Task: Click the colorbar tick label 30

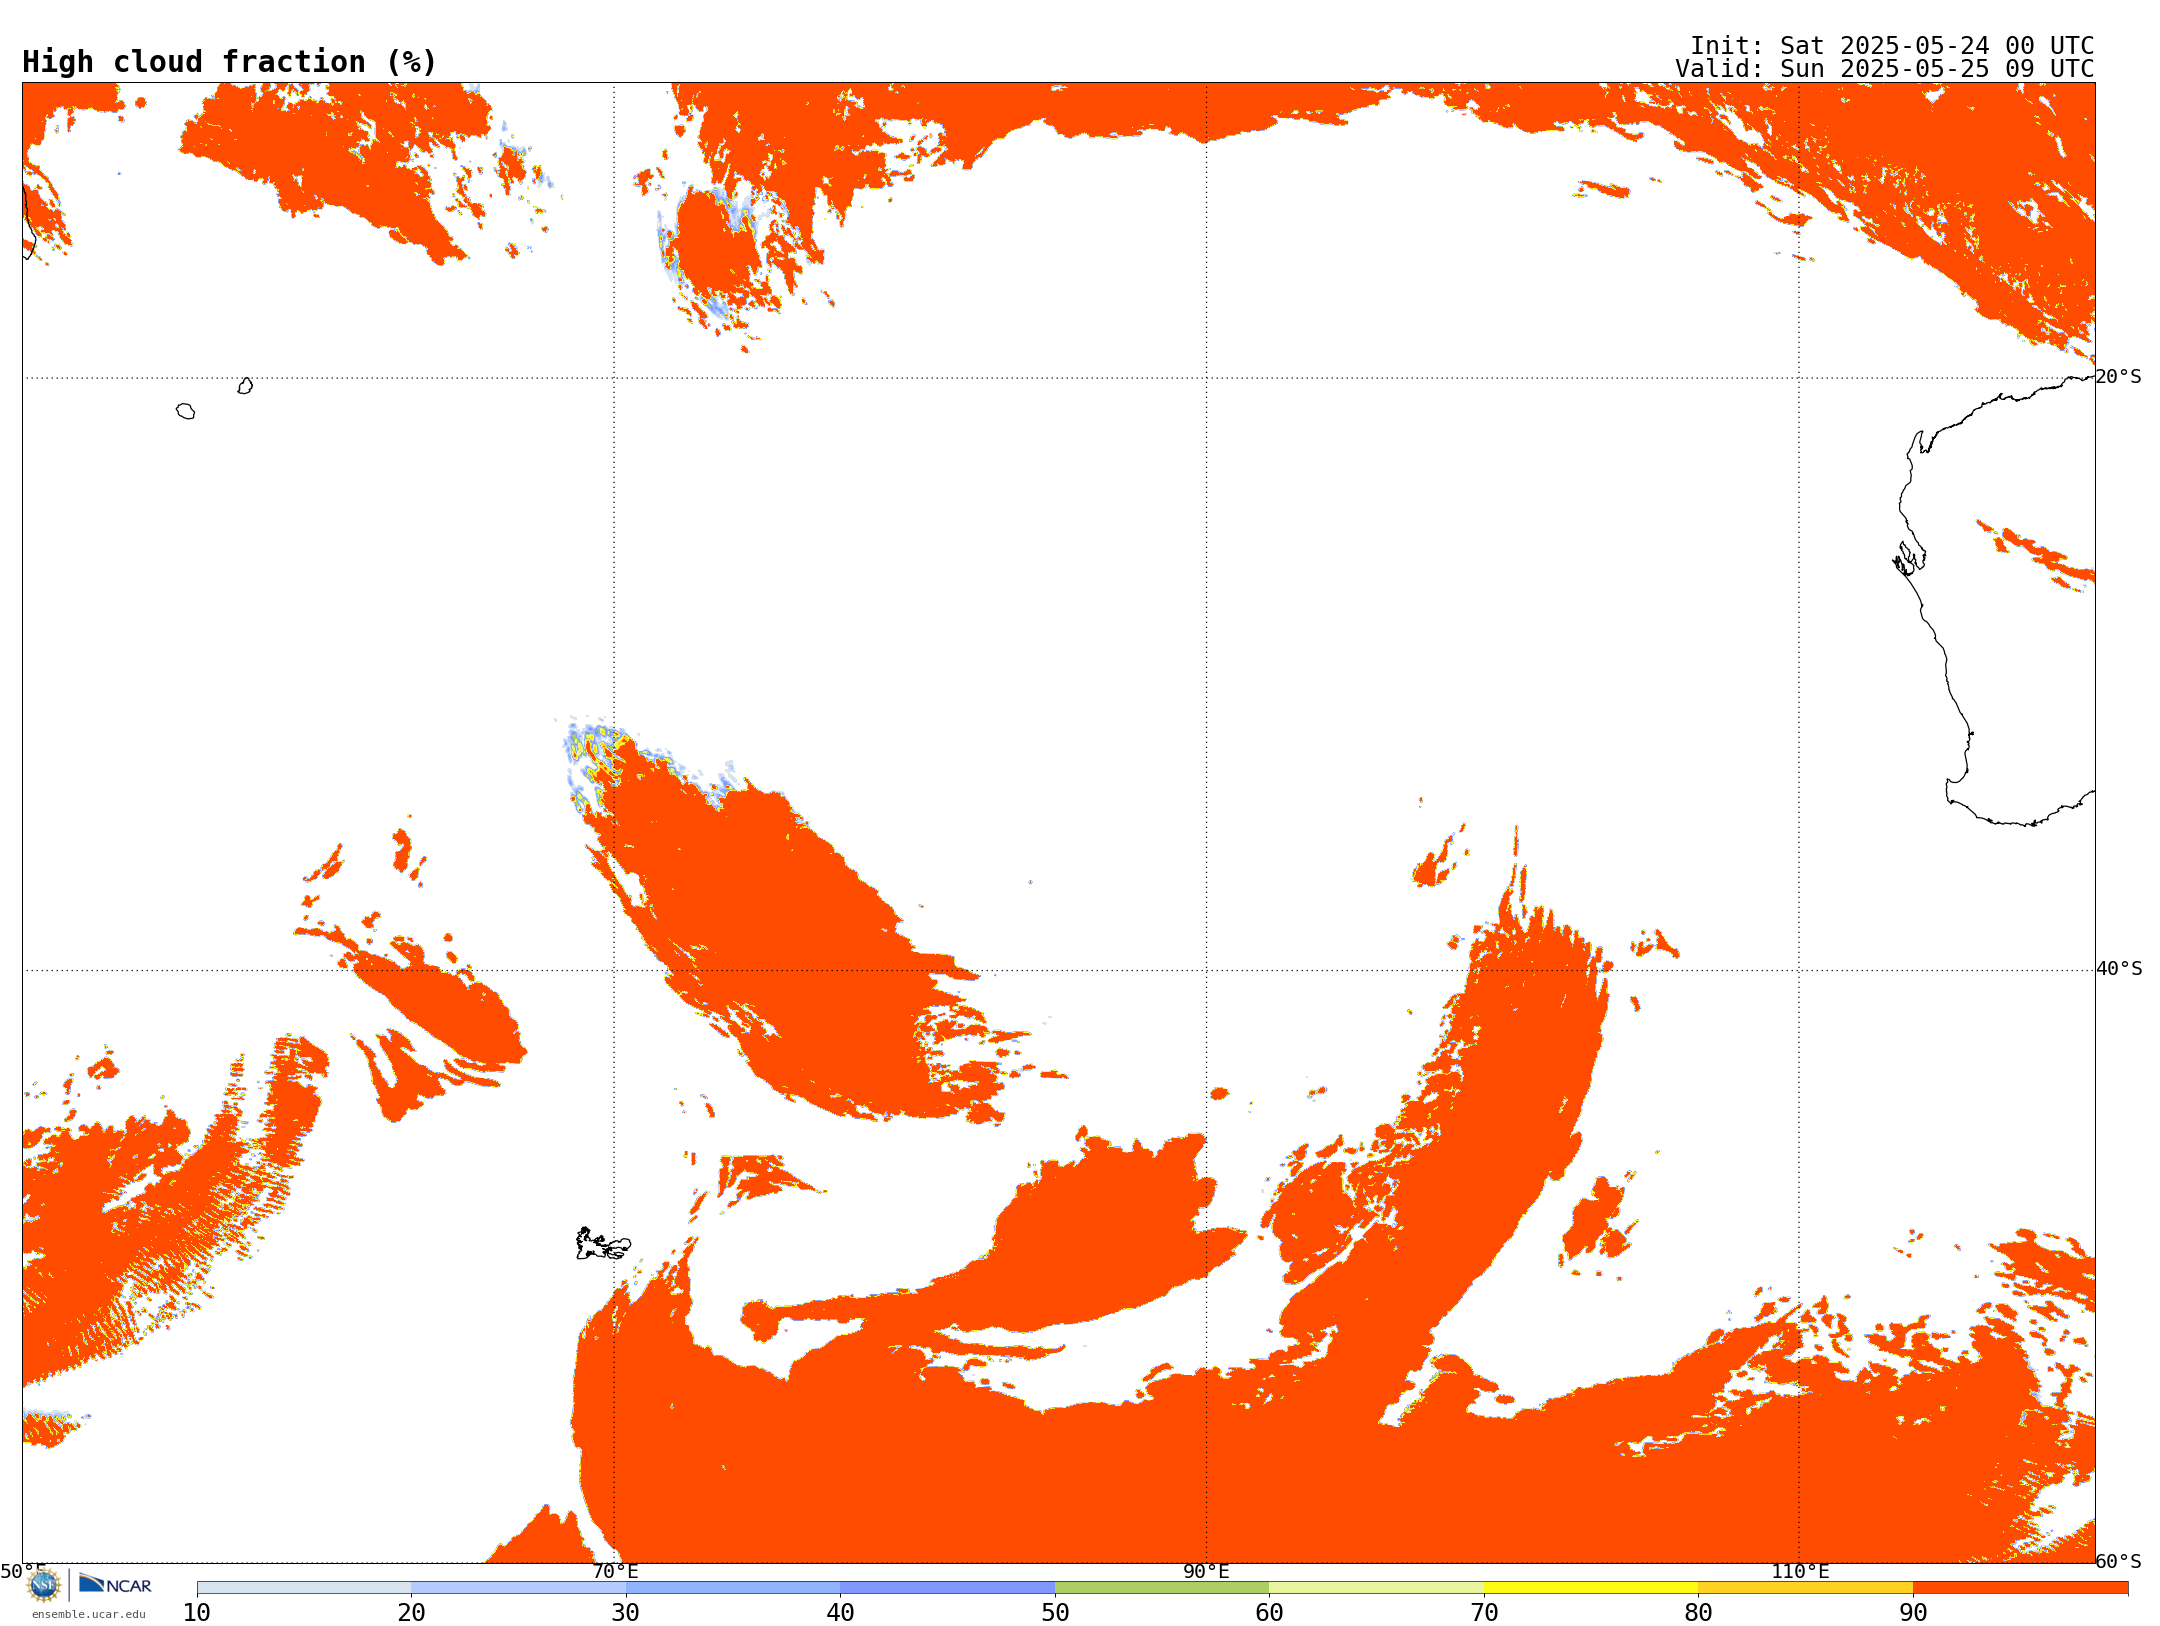Action: [626, 1613]
